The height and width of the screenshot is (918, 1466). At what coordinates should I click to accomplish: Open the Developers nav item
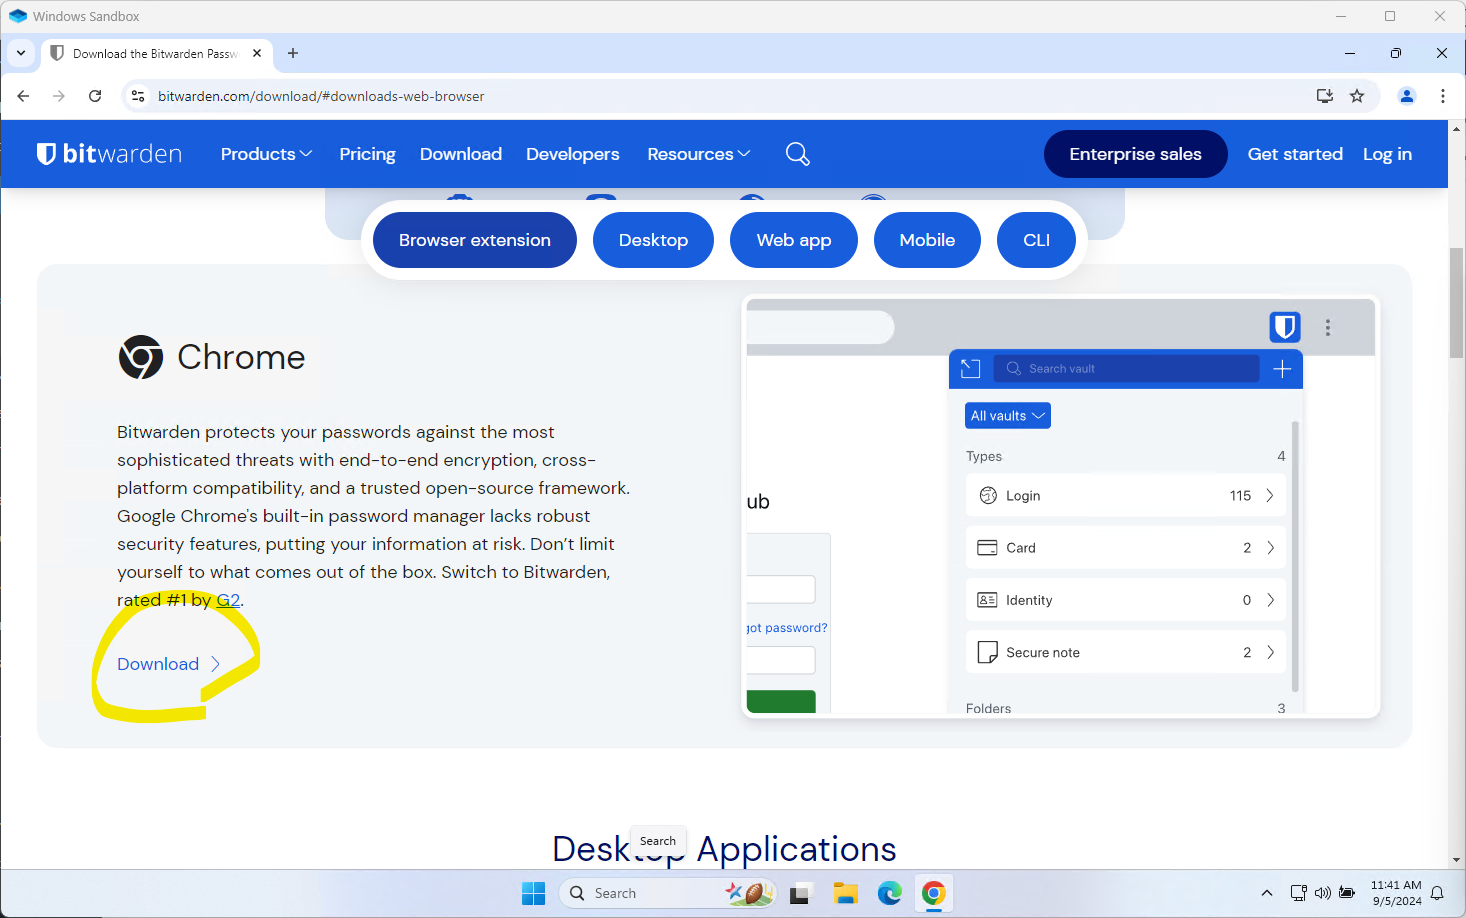point(573,154)
